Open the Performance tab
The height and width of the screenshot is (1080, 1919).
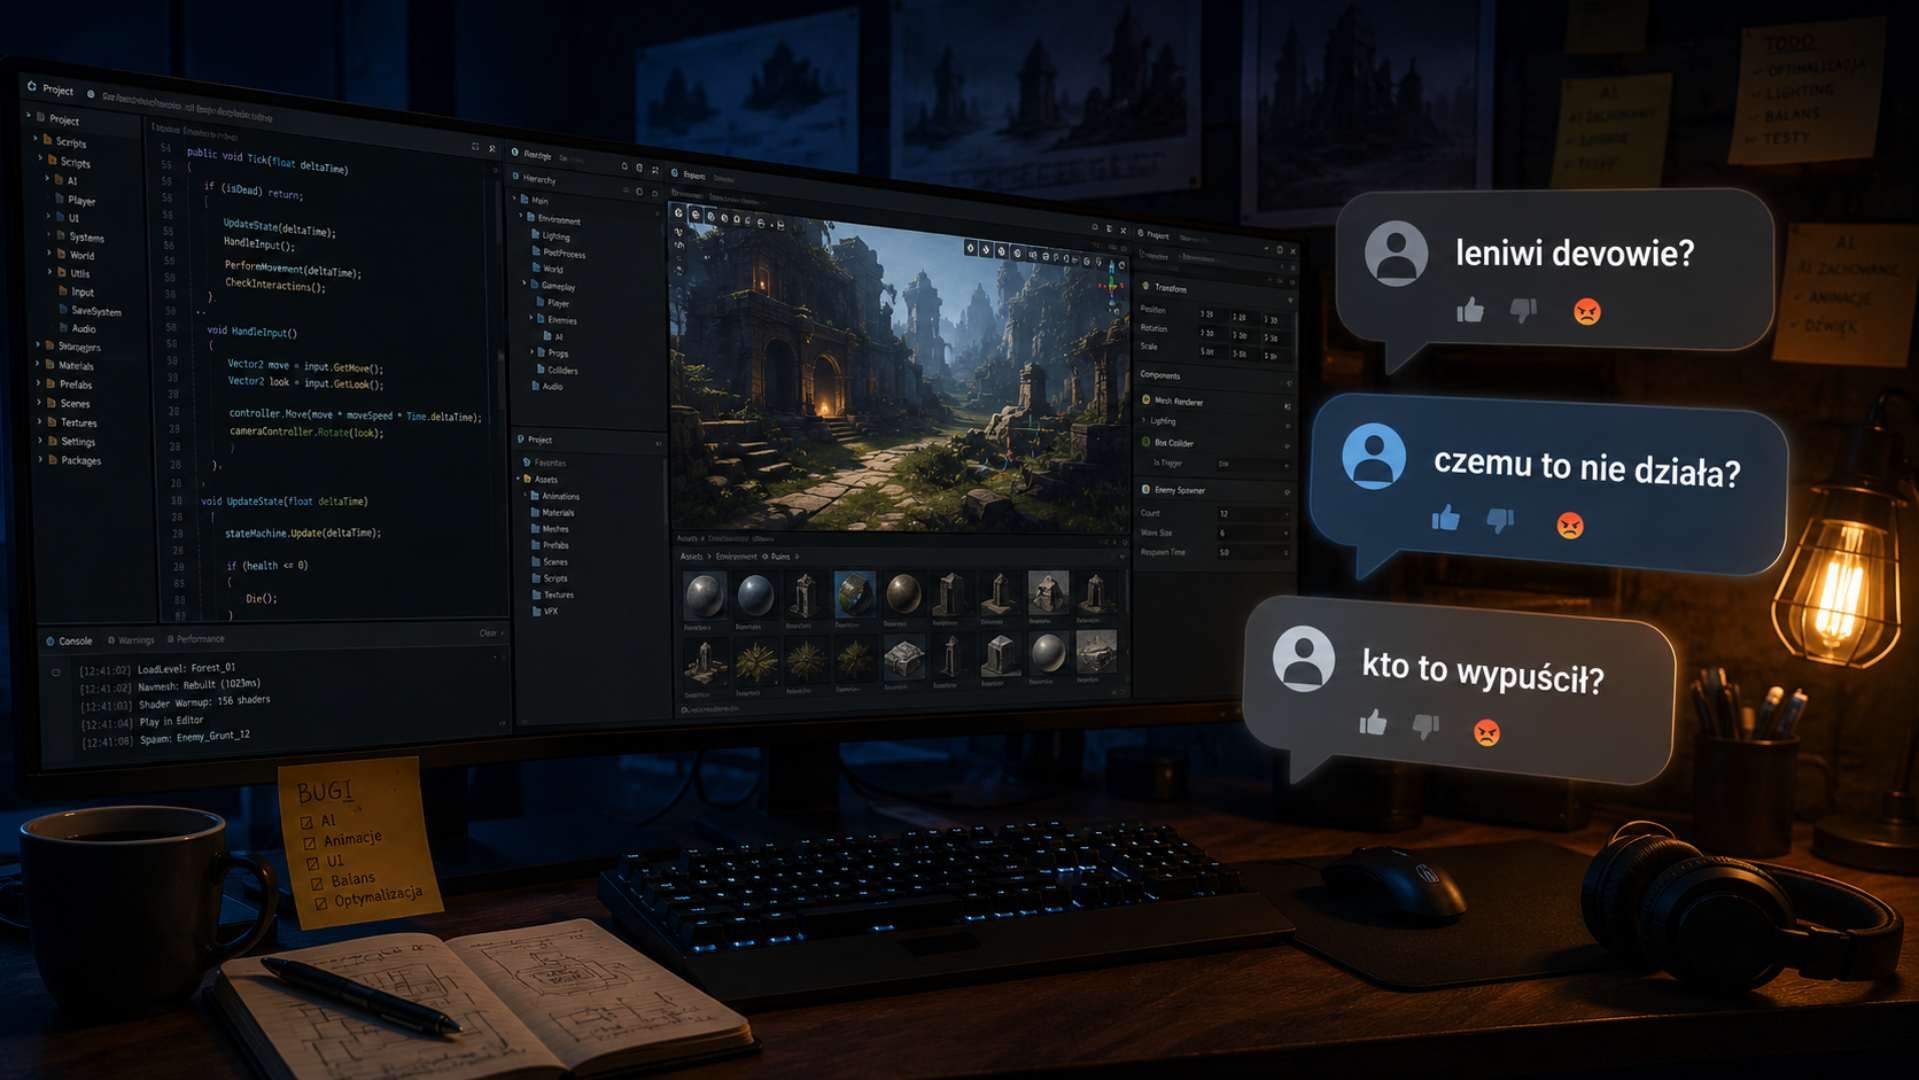point(196,639)
